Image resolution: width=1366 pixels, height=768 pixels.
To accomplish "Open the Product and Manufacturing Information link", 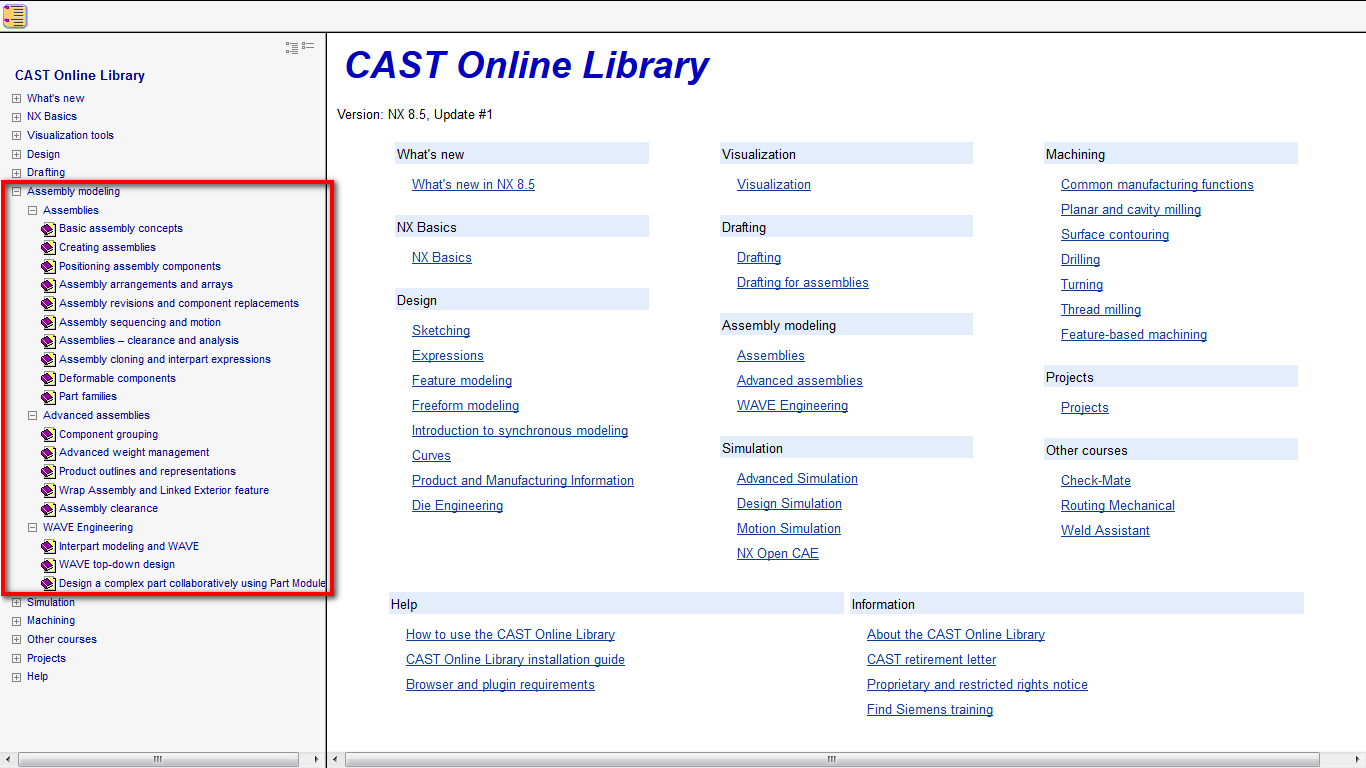I will coord(523,481).
